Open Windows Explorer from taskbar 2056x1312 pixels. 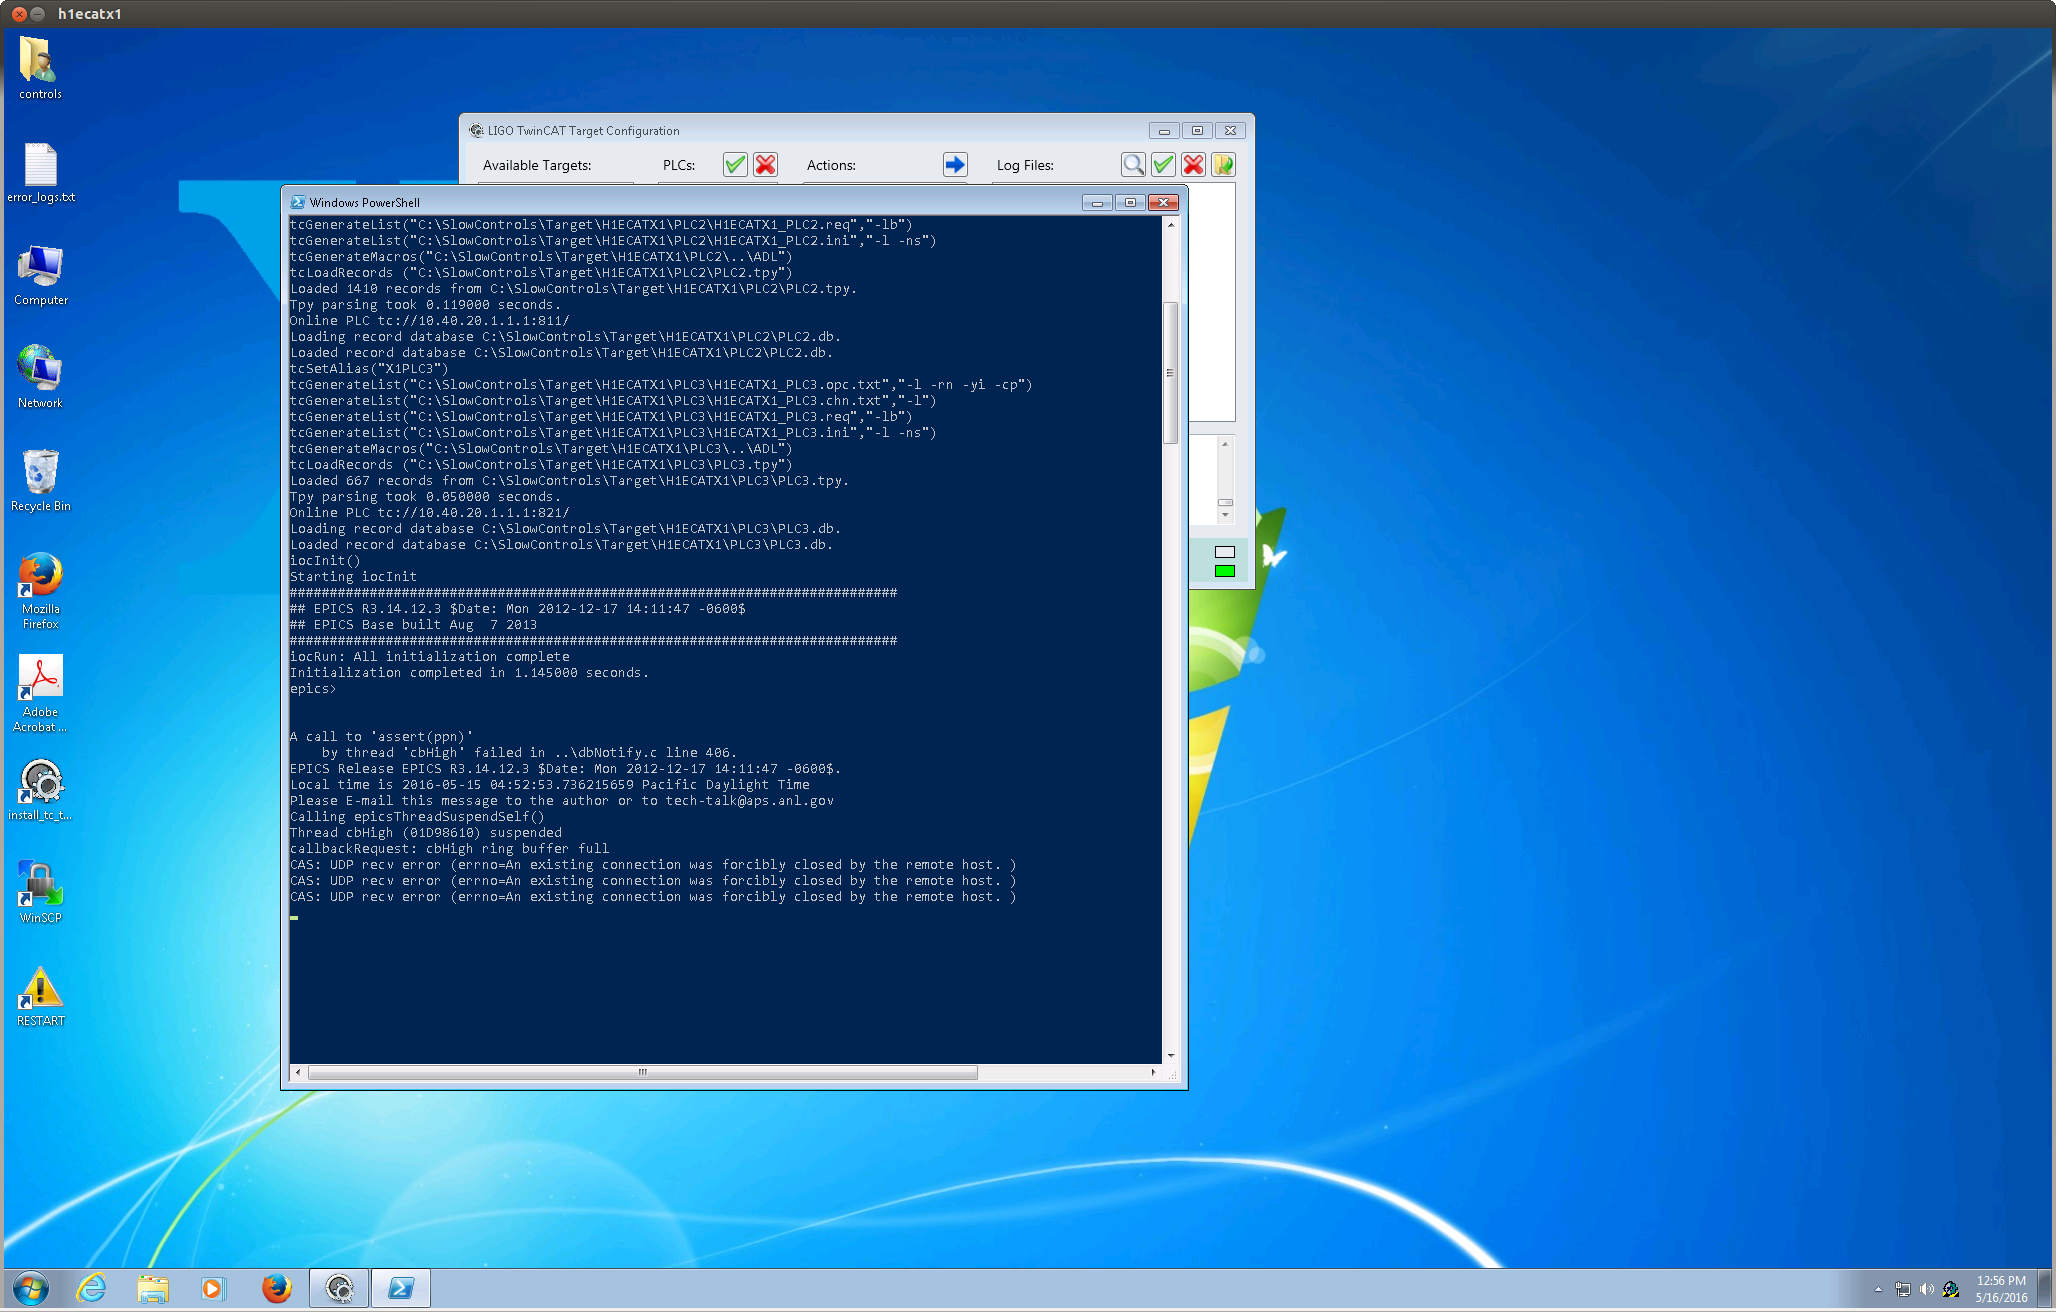coord(153,1288)
